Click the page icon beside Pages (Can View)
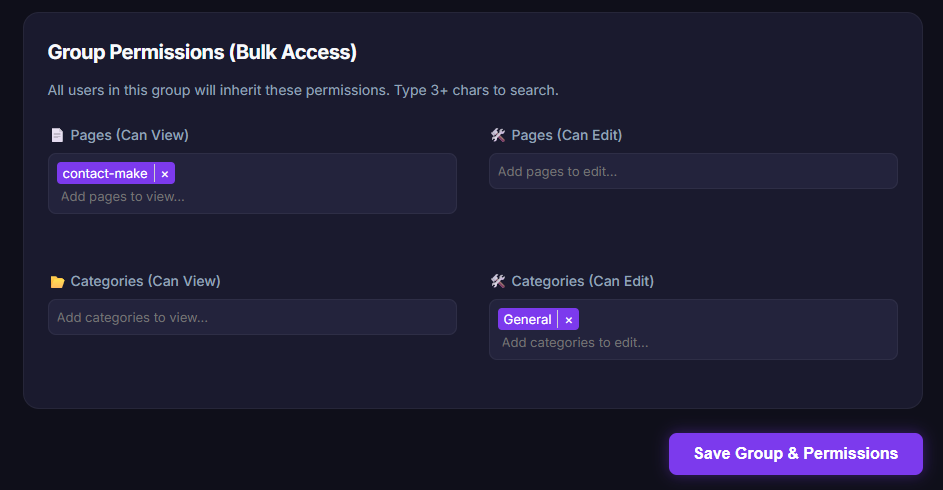Viewport: 943px width, 490px height. click(56, 135)
